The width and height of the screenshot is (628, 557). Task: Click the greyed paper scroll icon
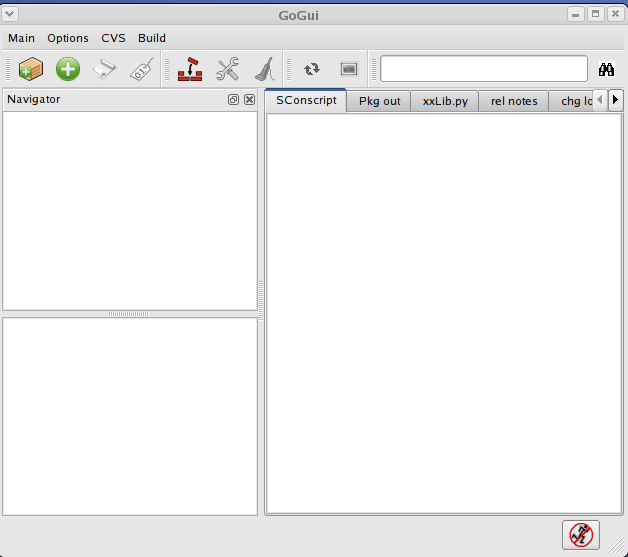pos(105,69)
